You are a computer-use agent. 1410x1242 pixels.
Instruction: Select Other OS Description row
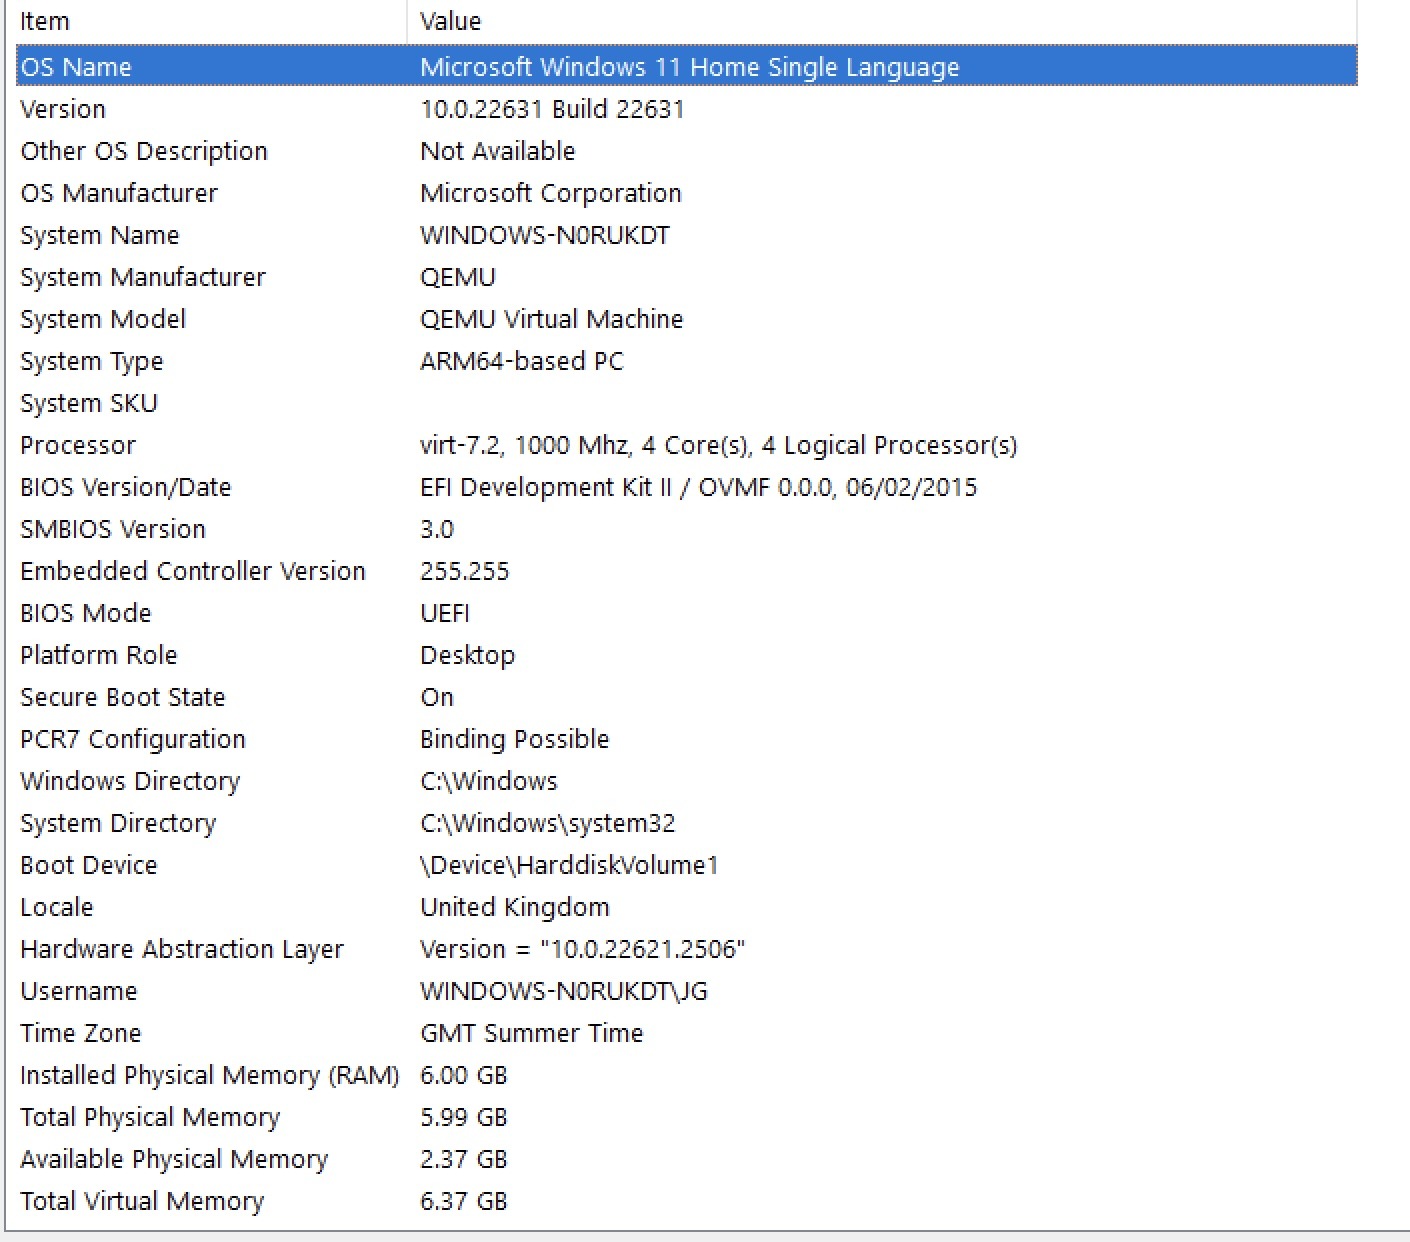click(x=687, y=151)
